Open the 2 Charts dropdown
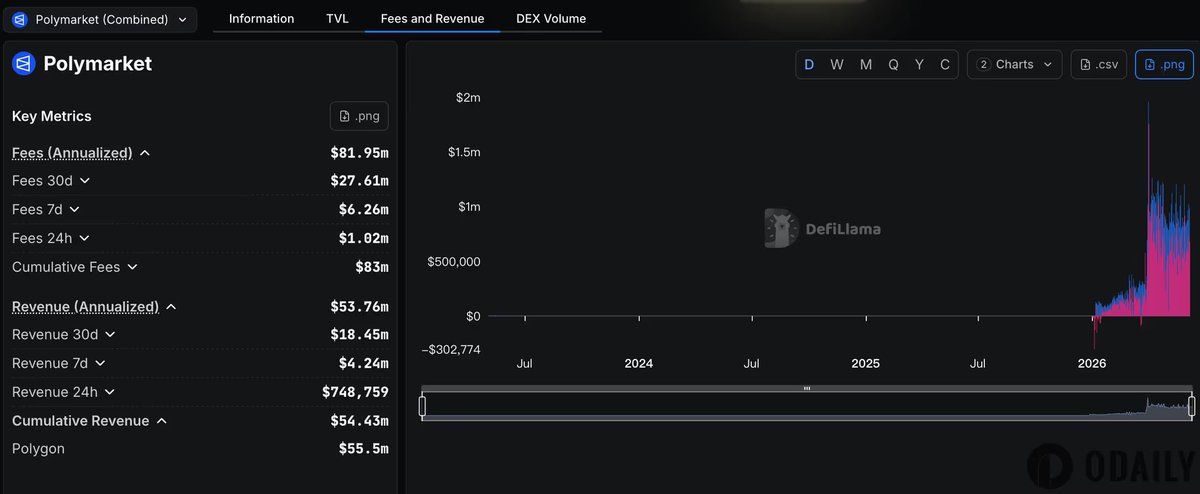This screenshot has width=1200, height=494. click(1014, 64)
